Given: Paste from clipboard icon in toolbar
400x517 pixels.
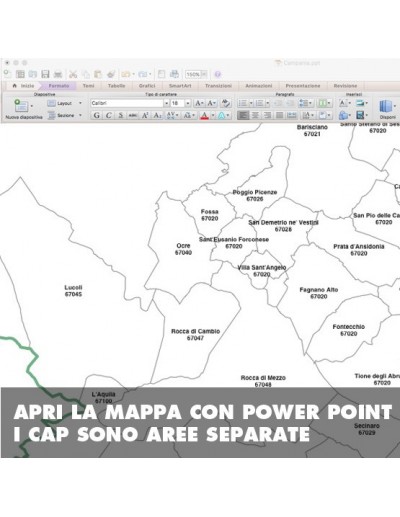Looking at the screenshot, I should click(98, 74).
